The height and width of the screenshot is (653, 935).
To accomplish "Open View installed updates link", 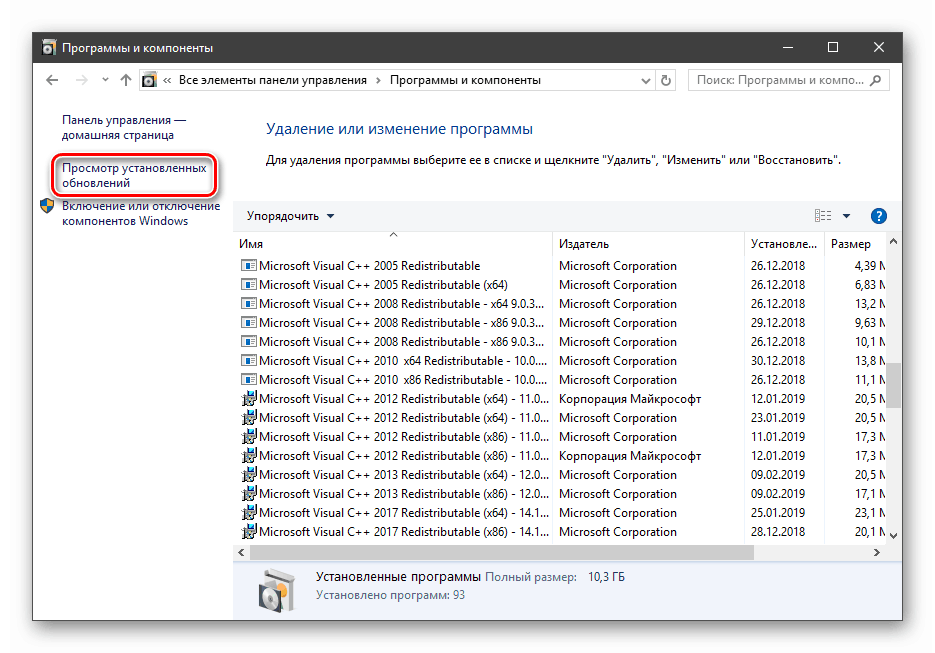I will click(134, 175).
